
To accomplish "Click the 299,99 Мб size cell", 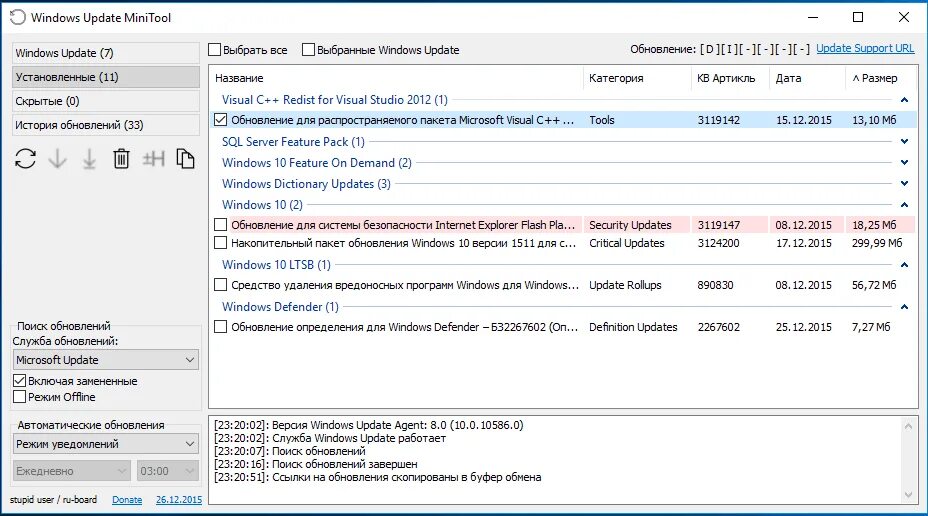I will [877, 243].
